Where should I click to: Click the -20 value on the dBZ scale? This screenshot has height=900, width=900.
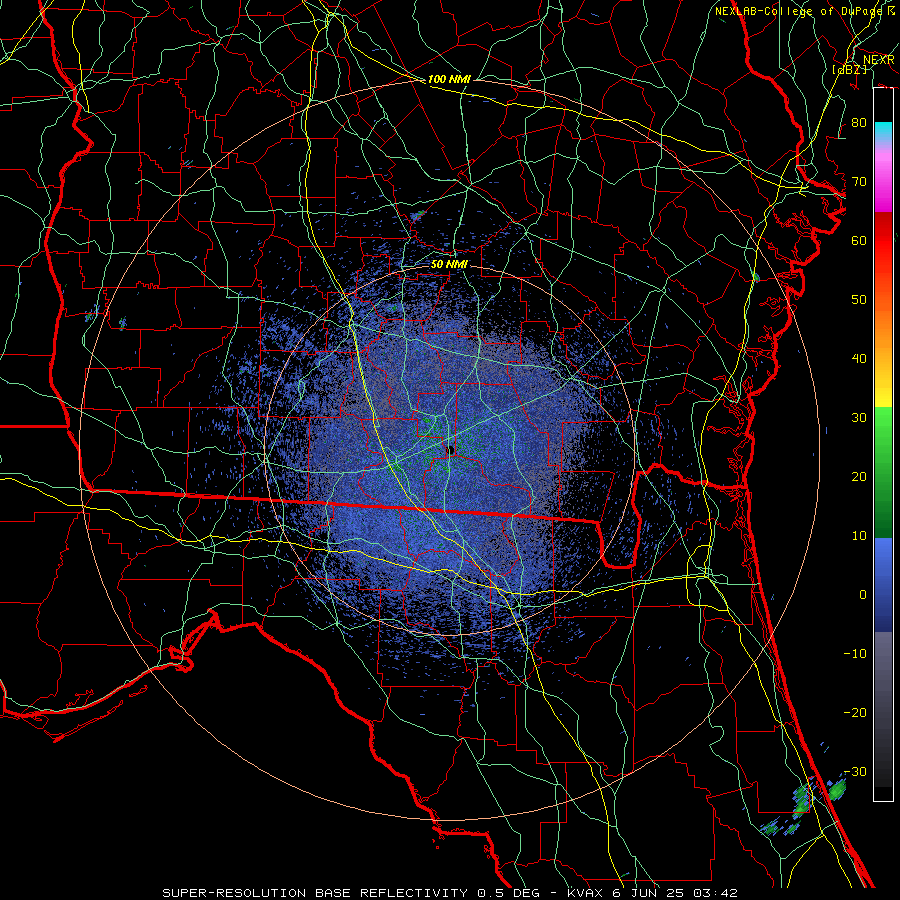[855, 713]
